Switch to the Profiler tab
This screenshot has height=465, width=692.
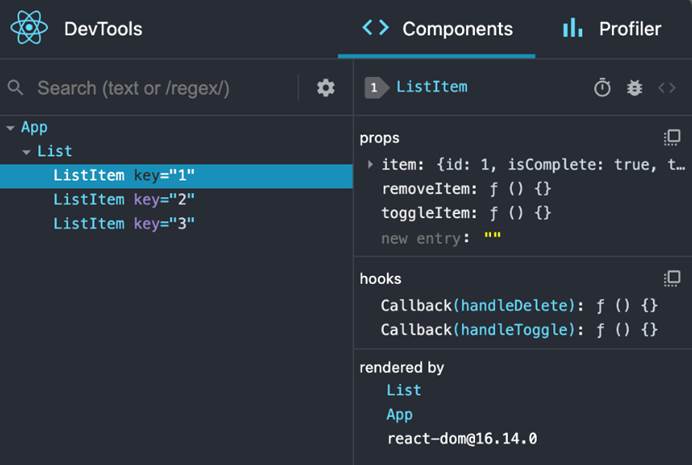[612, 29]
